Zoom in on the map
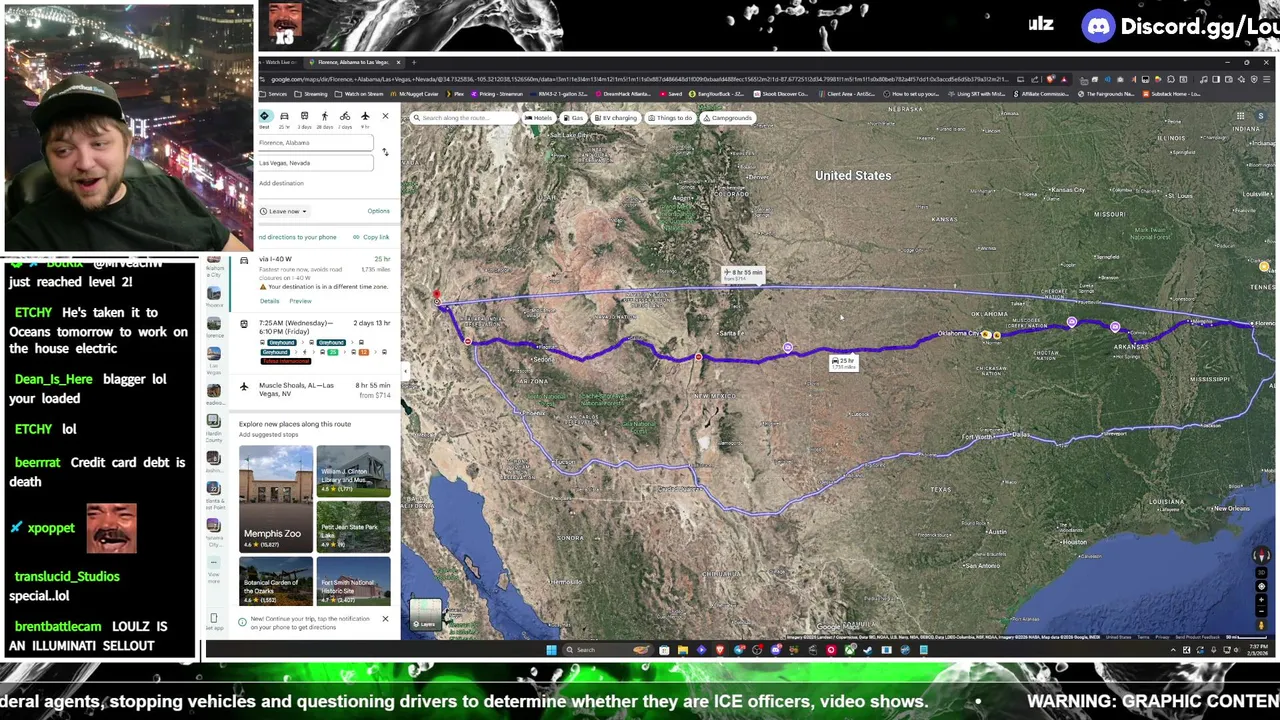The image size is (1280, 720). (x=1261, y=600)
